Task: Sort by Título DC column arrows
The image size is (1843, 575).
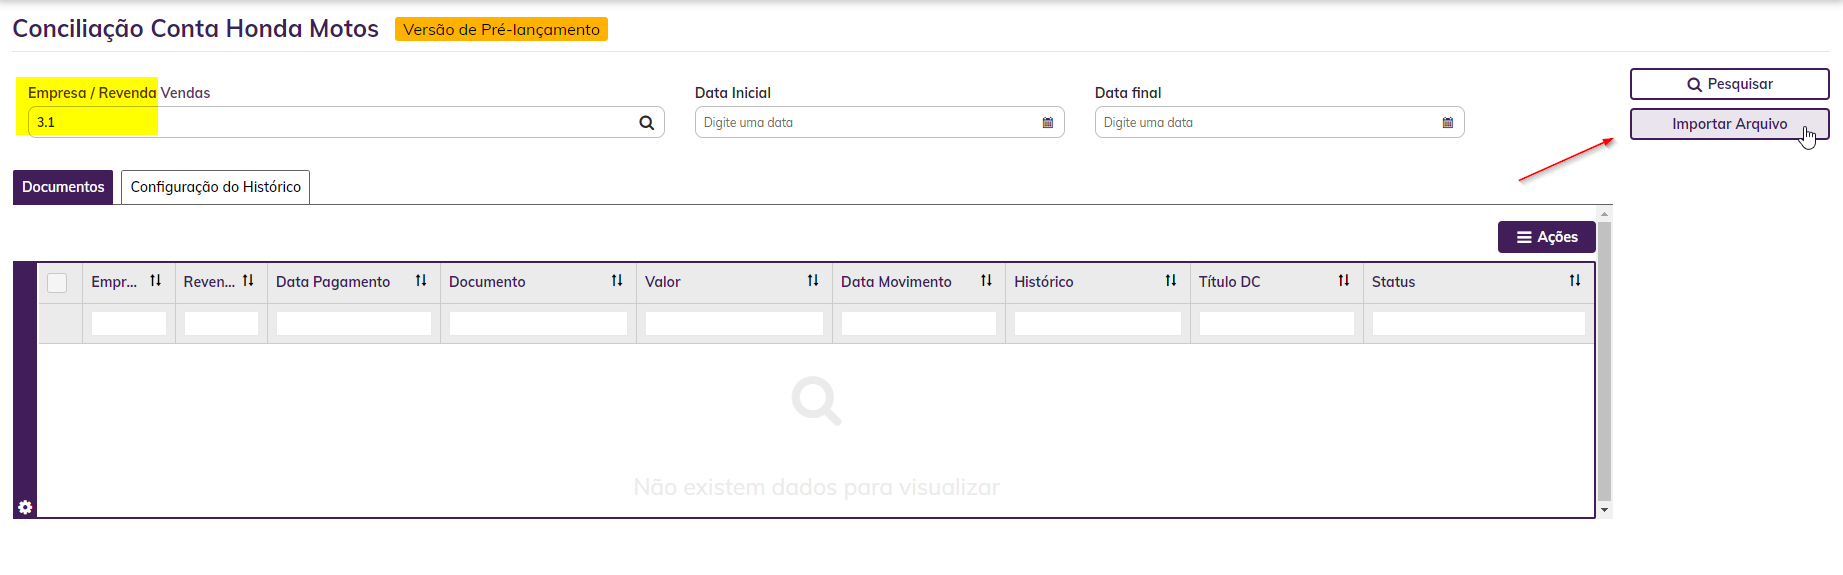Action: coord(1344,281)
